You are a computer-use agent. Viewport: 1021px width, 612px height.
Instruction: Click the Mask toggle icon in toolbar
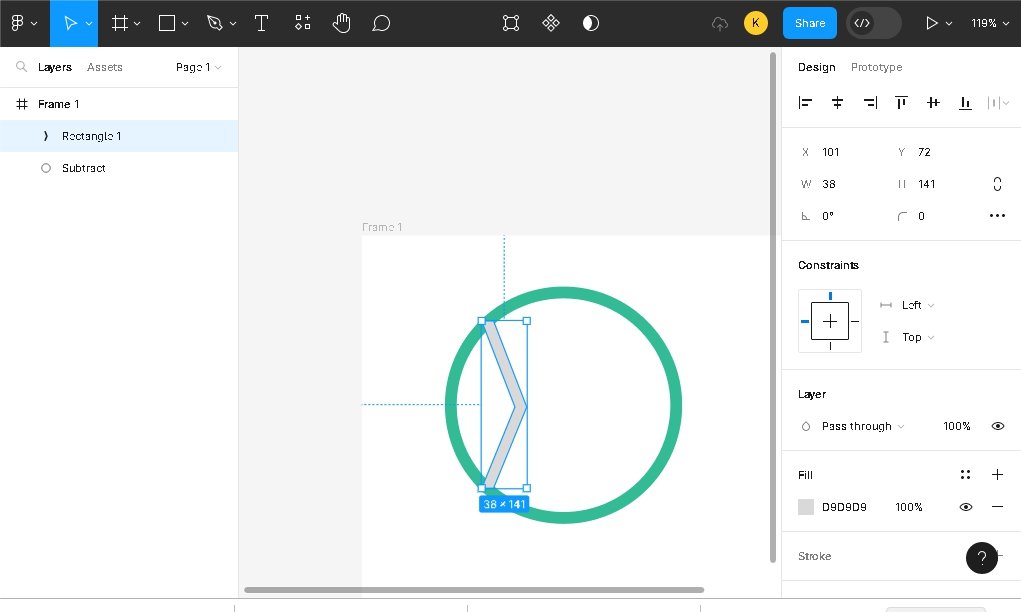591,23
